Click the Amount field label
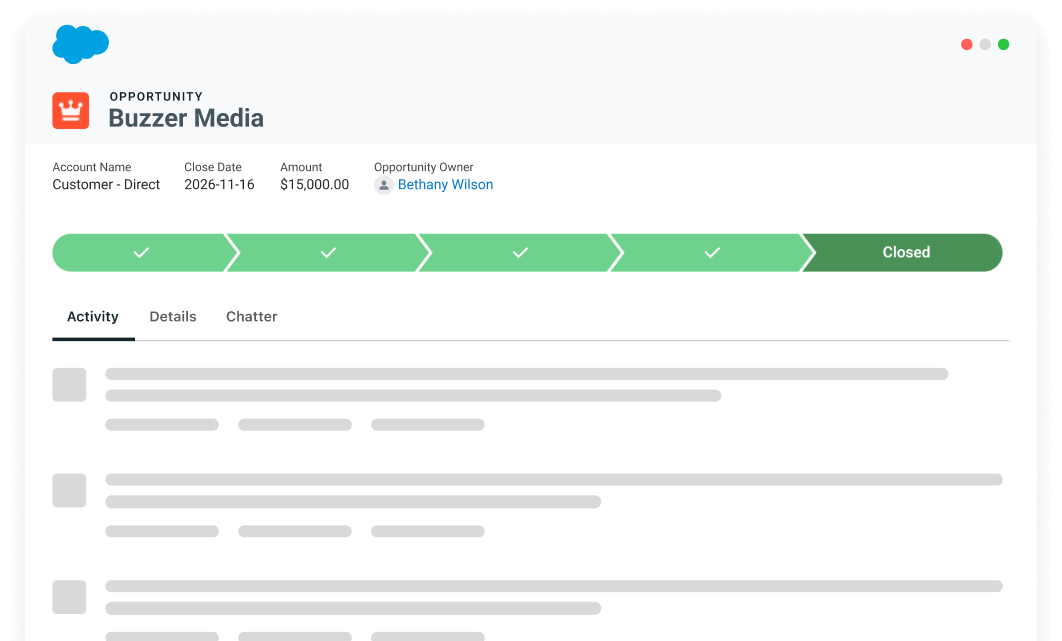 pos(301,167)
